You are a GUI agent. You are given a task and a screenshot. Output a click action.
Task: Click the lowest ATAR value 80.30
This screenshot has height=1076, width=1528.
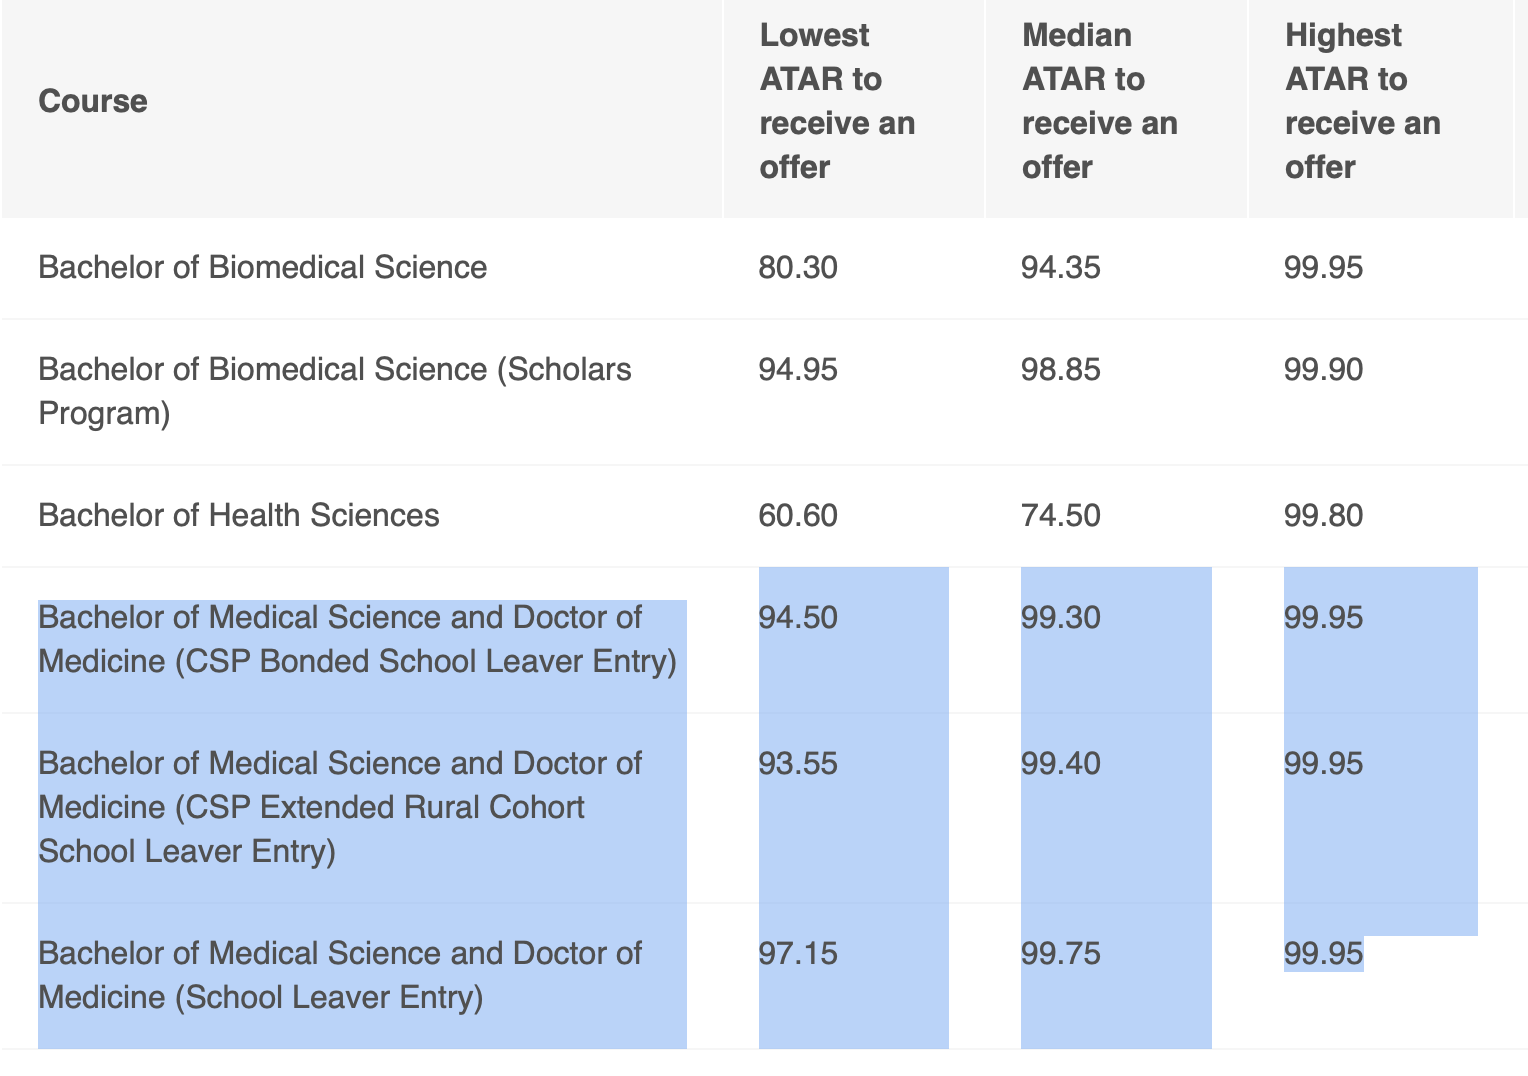(x=798, y=267)
